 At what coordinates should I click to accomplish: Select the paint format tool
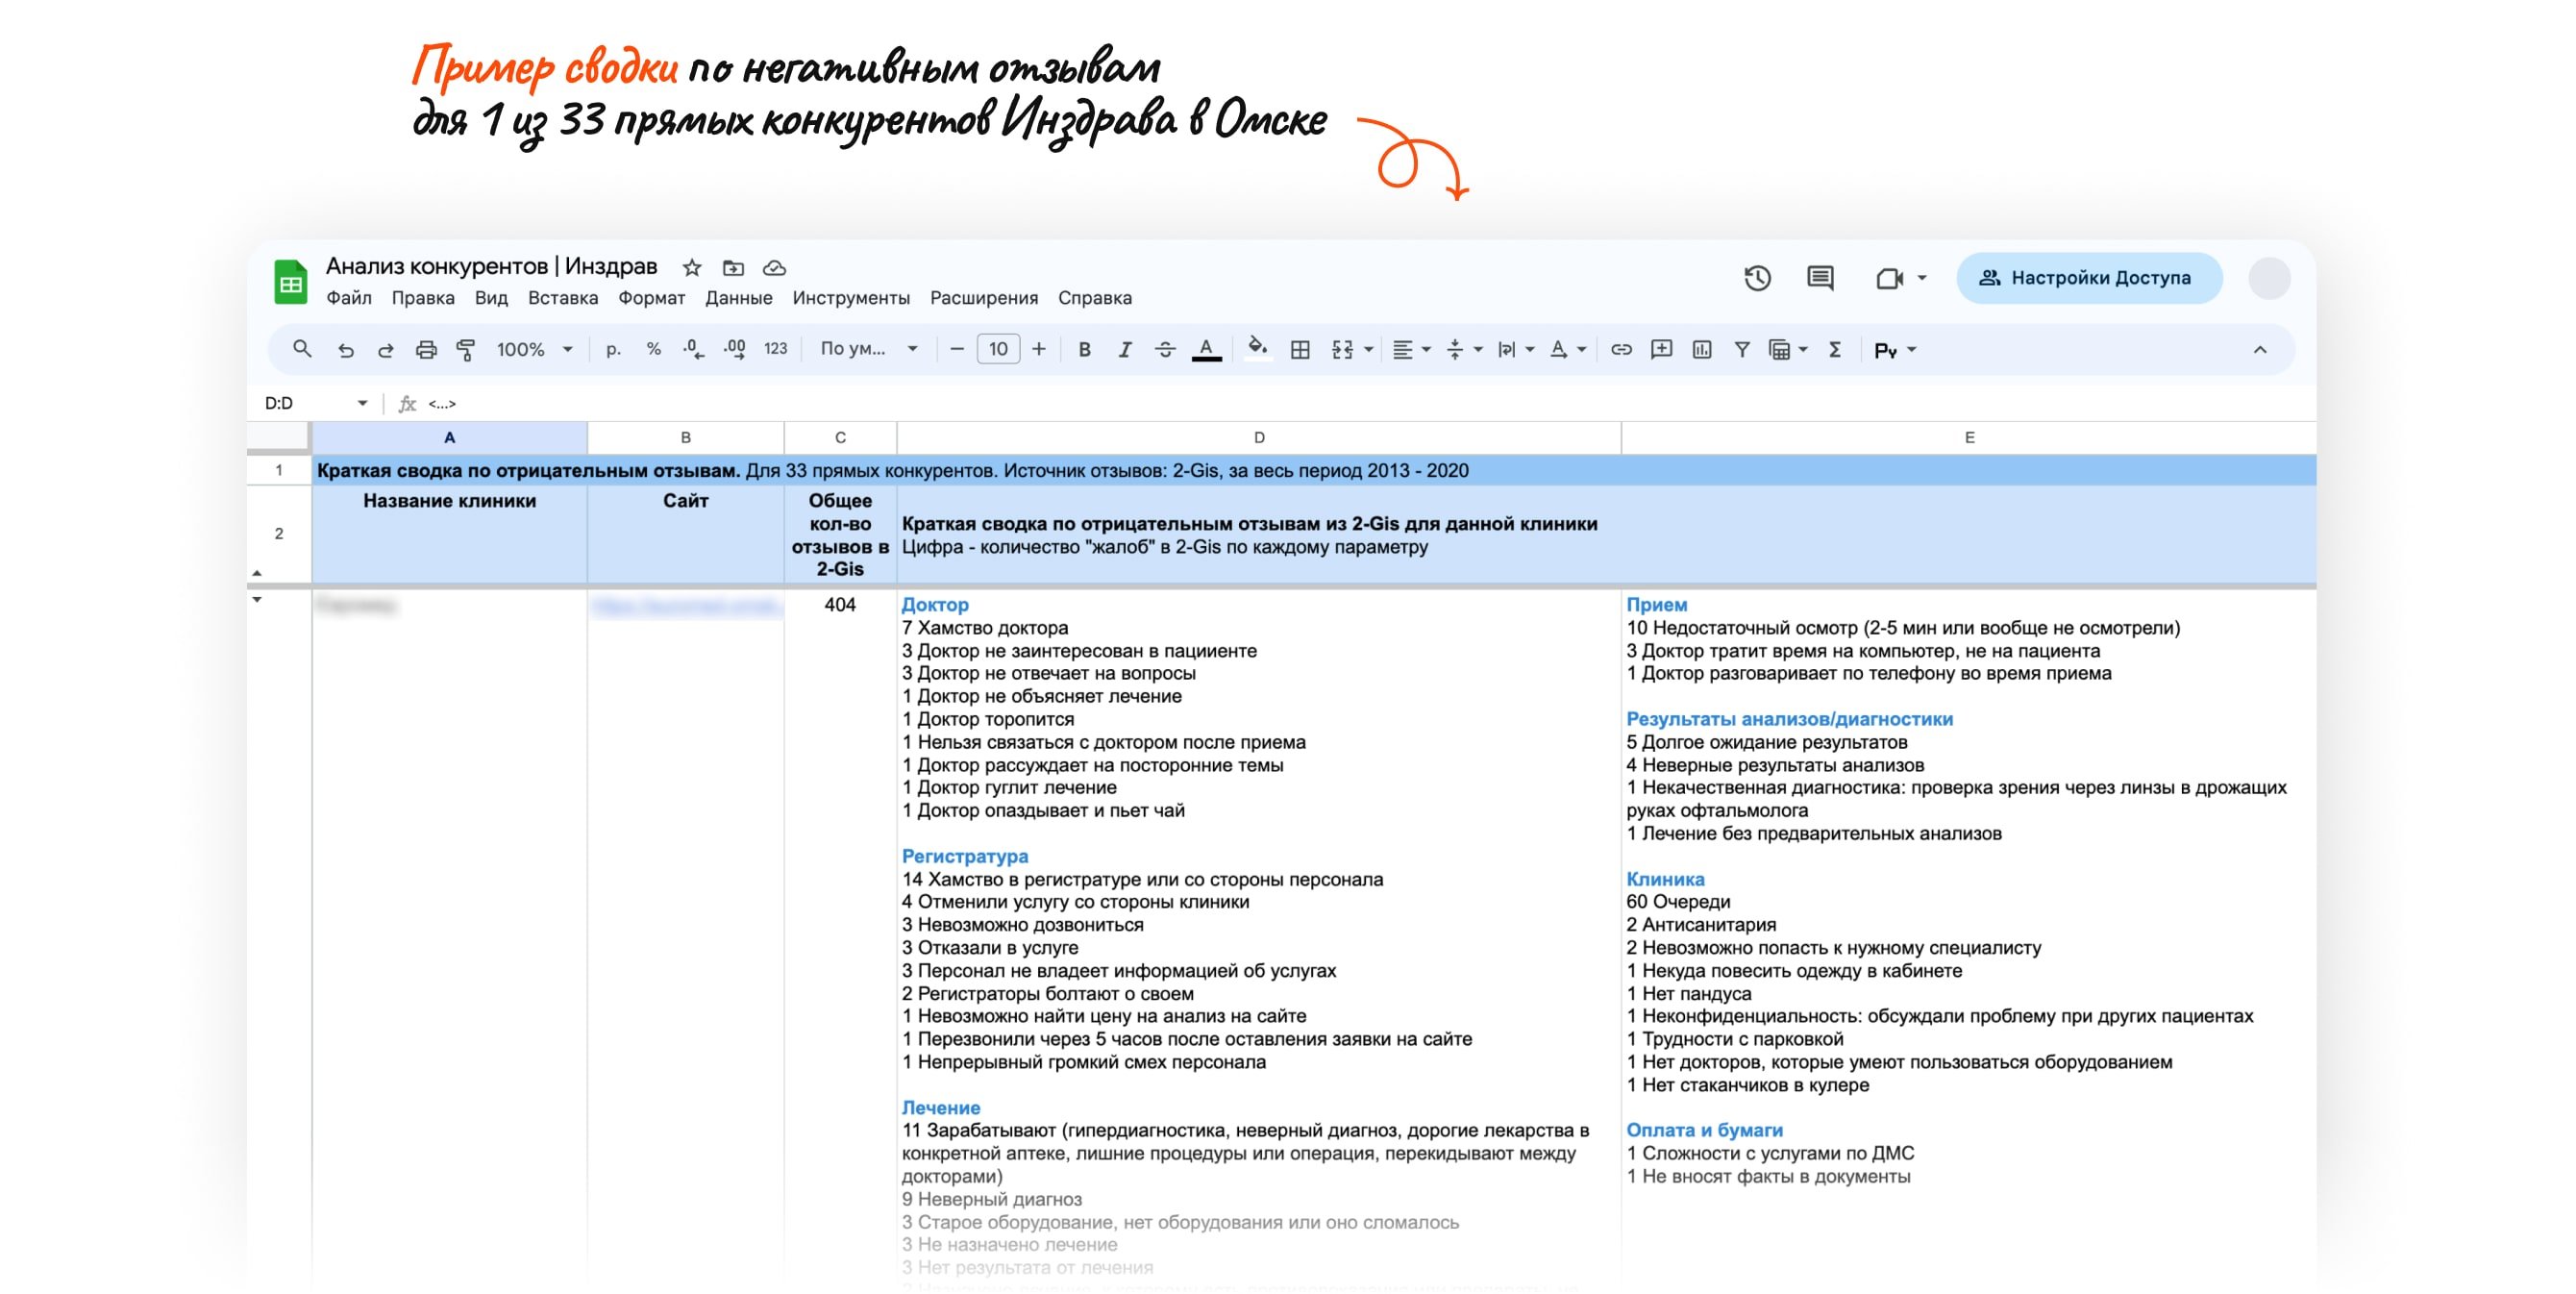[x=466, y=349]
